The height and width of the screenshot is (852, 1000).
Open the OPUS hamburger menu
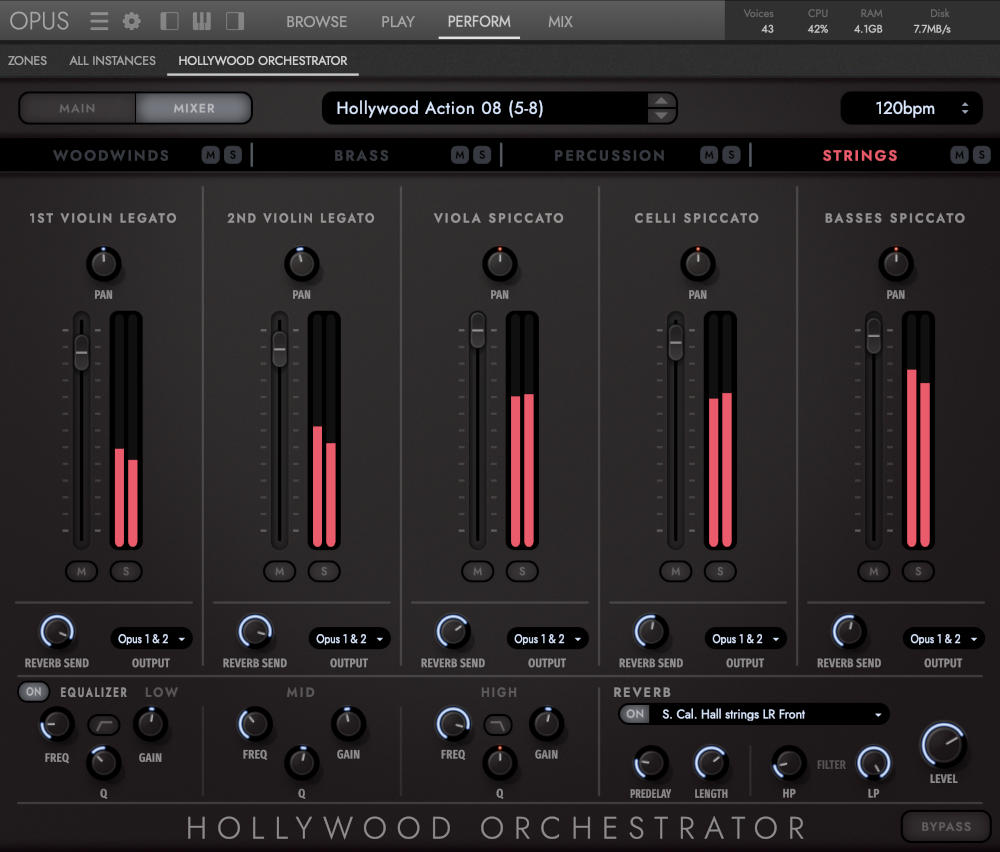point(98,20)
